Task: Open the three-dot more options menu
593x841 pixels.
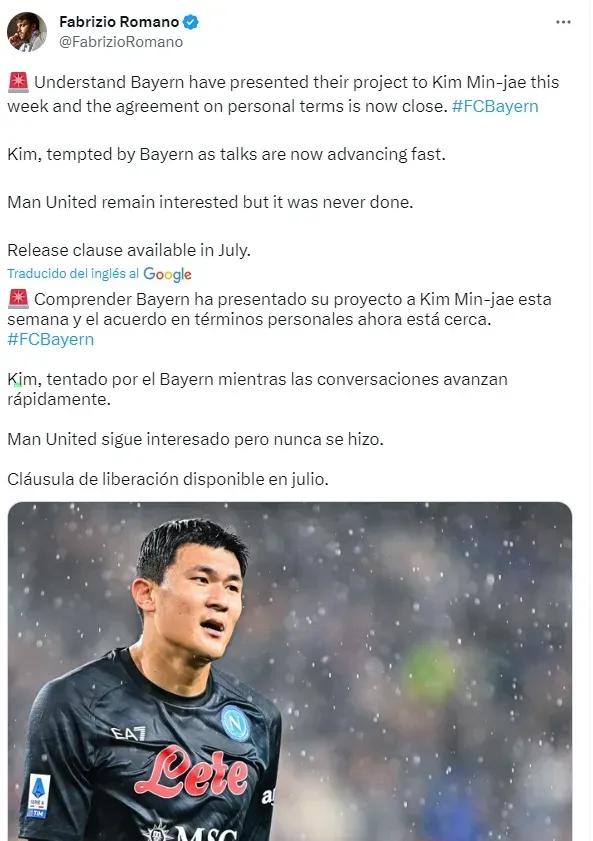Action: click(563, 22)
